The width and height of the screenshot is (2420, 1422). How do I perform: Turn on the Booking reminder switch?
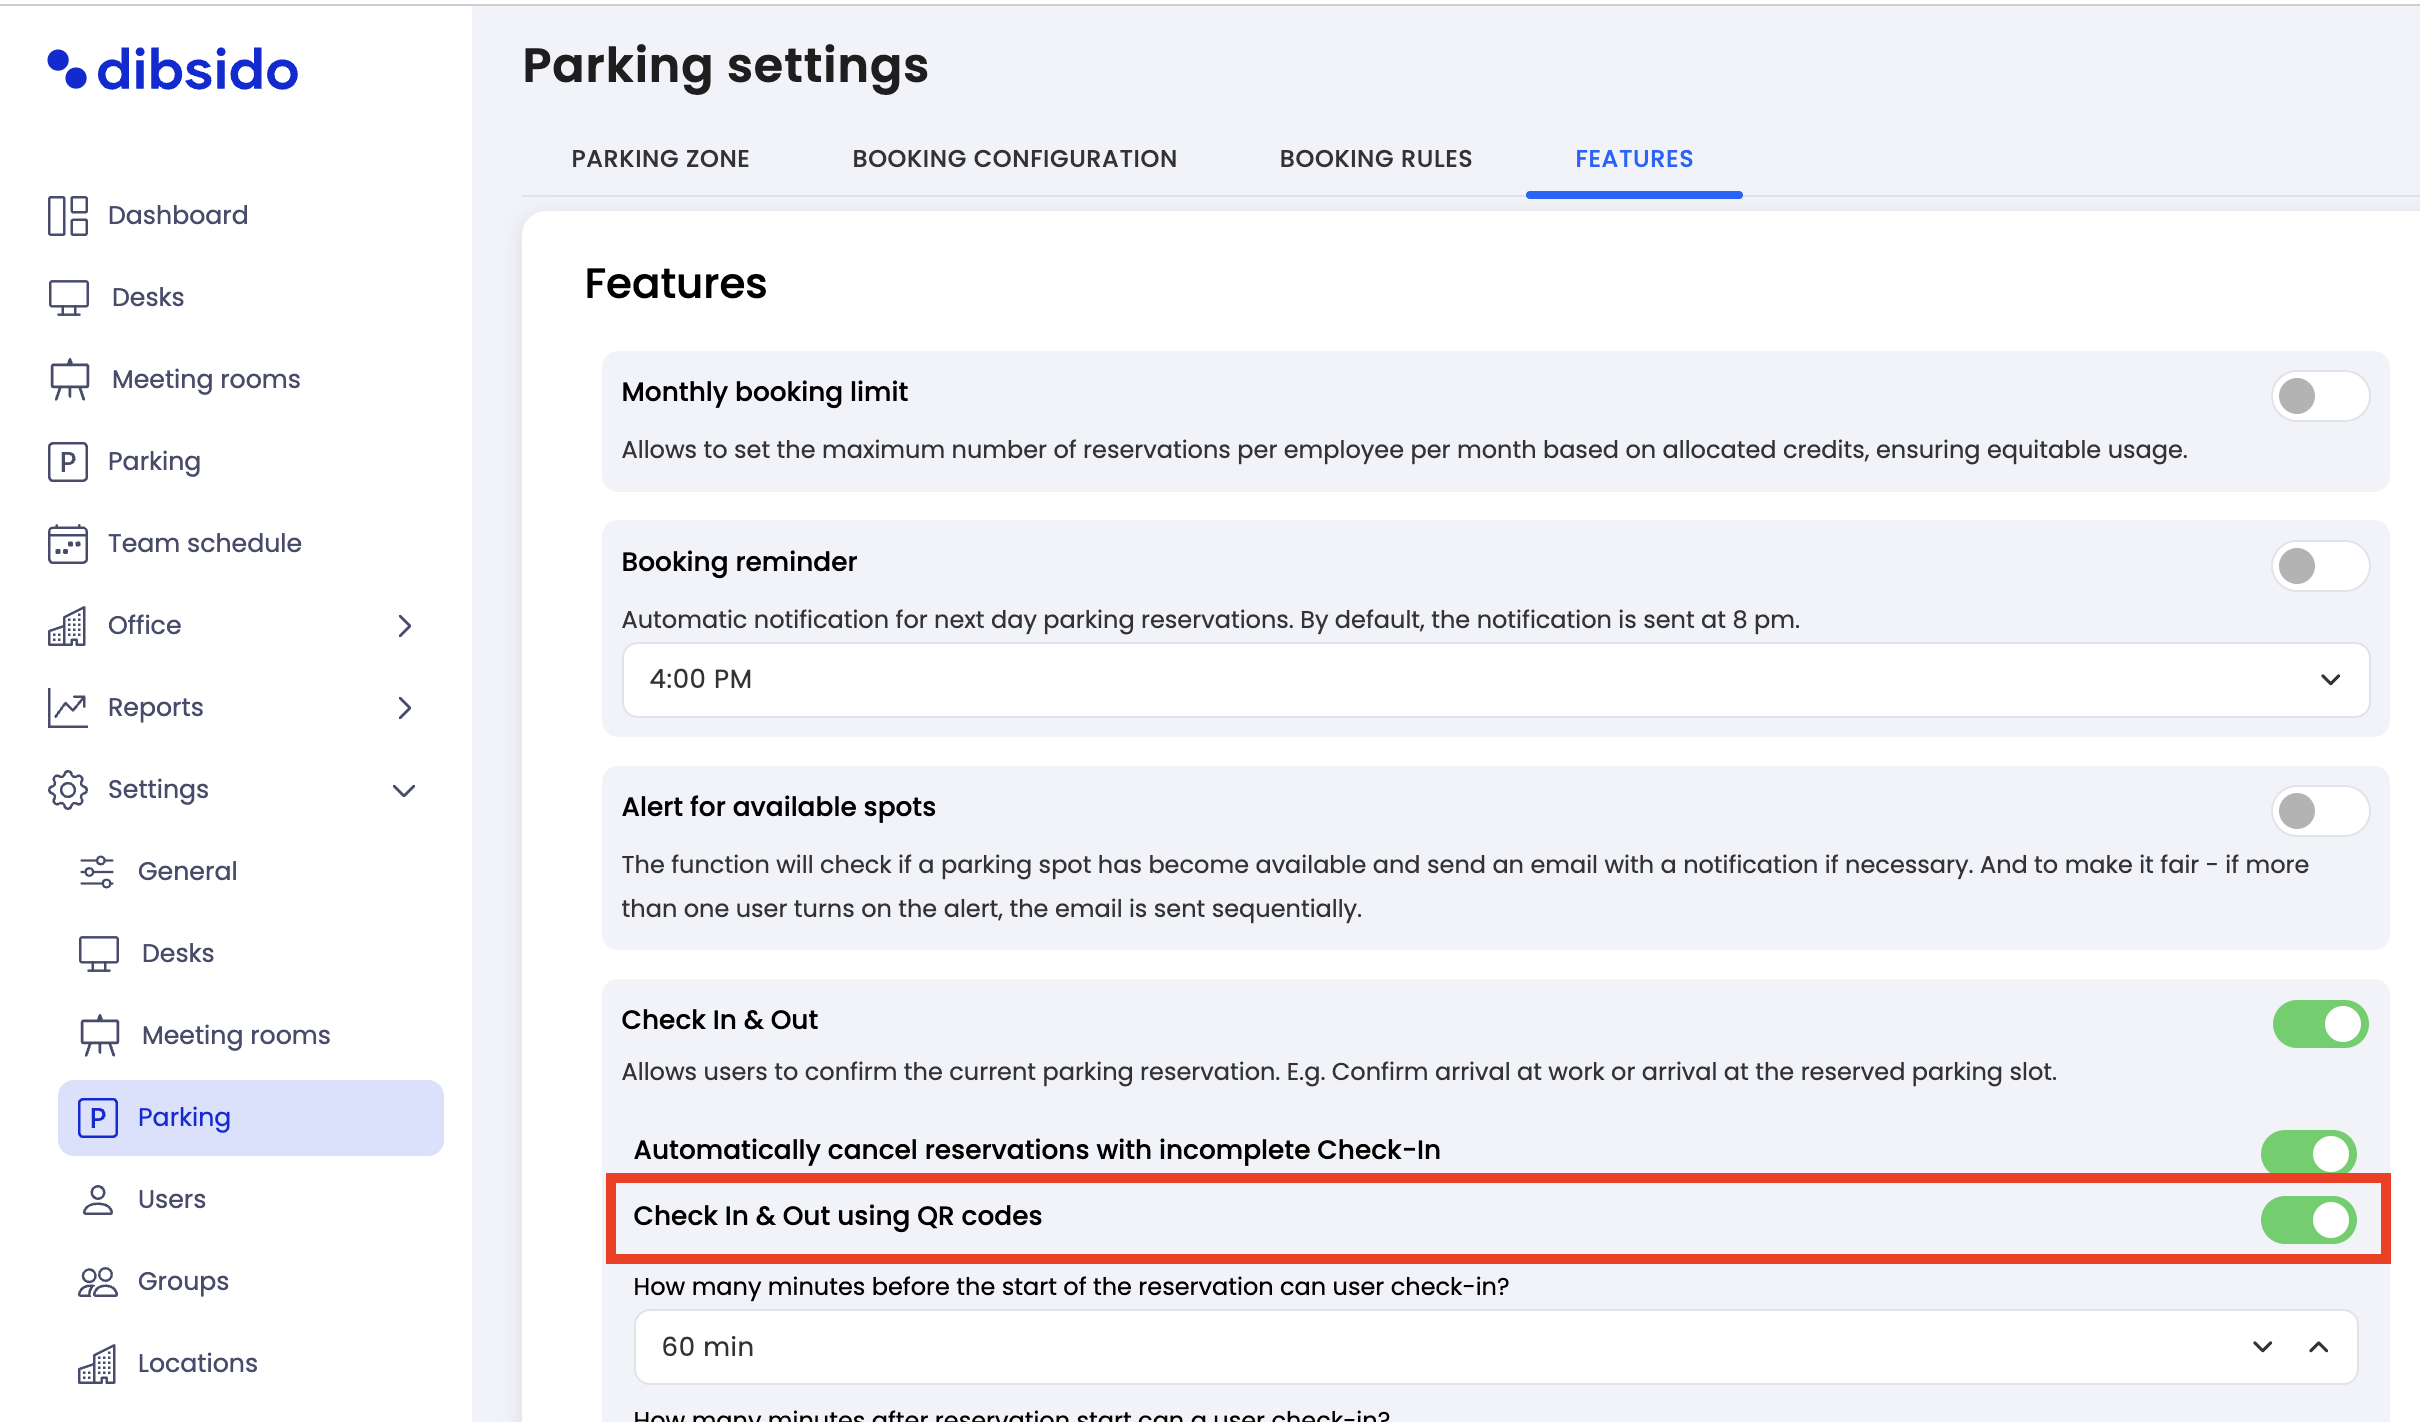coord(2319,566)
